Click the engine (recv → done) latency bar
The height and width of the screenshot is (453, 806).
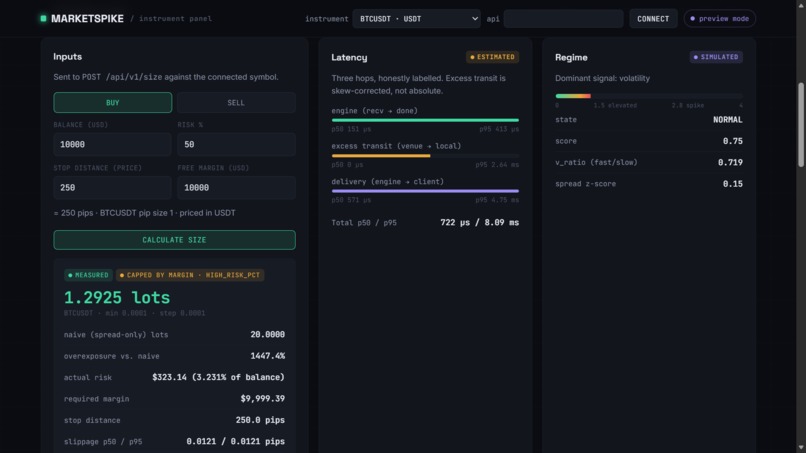(425, 120)
